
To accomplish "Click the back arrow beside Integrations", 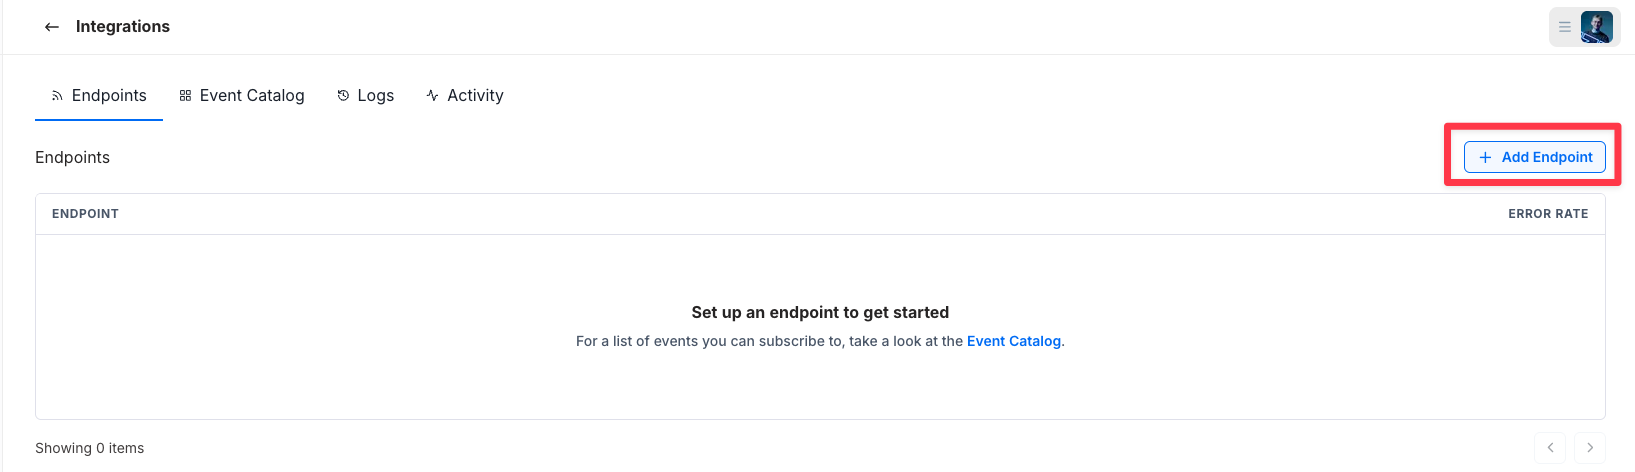I will pyautogui.click(x=52, y=27).
